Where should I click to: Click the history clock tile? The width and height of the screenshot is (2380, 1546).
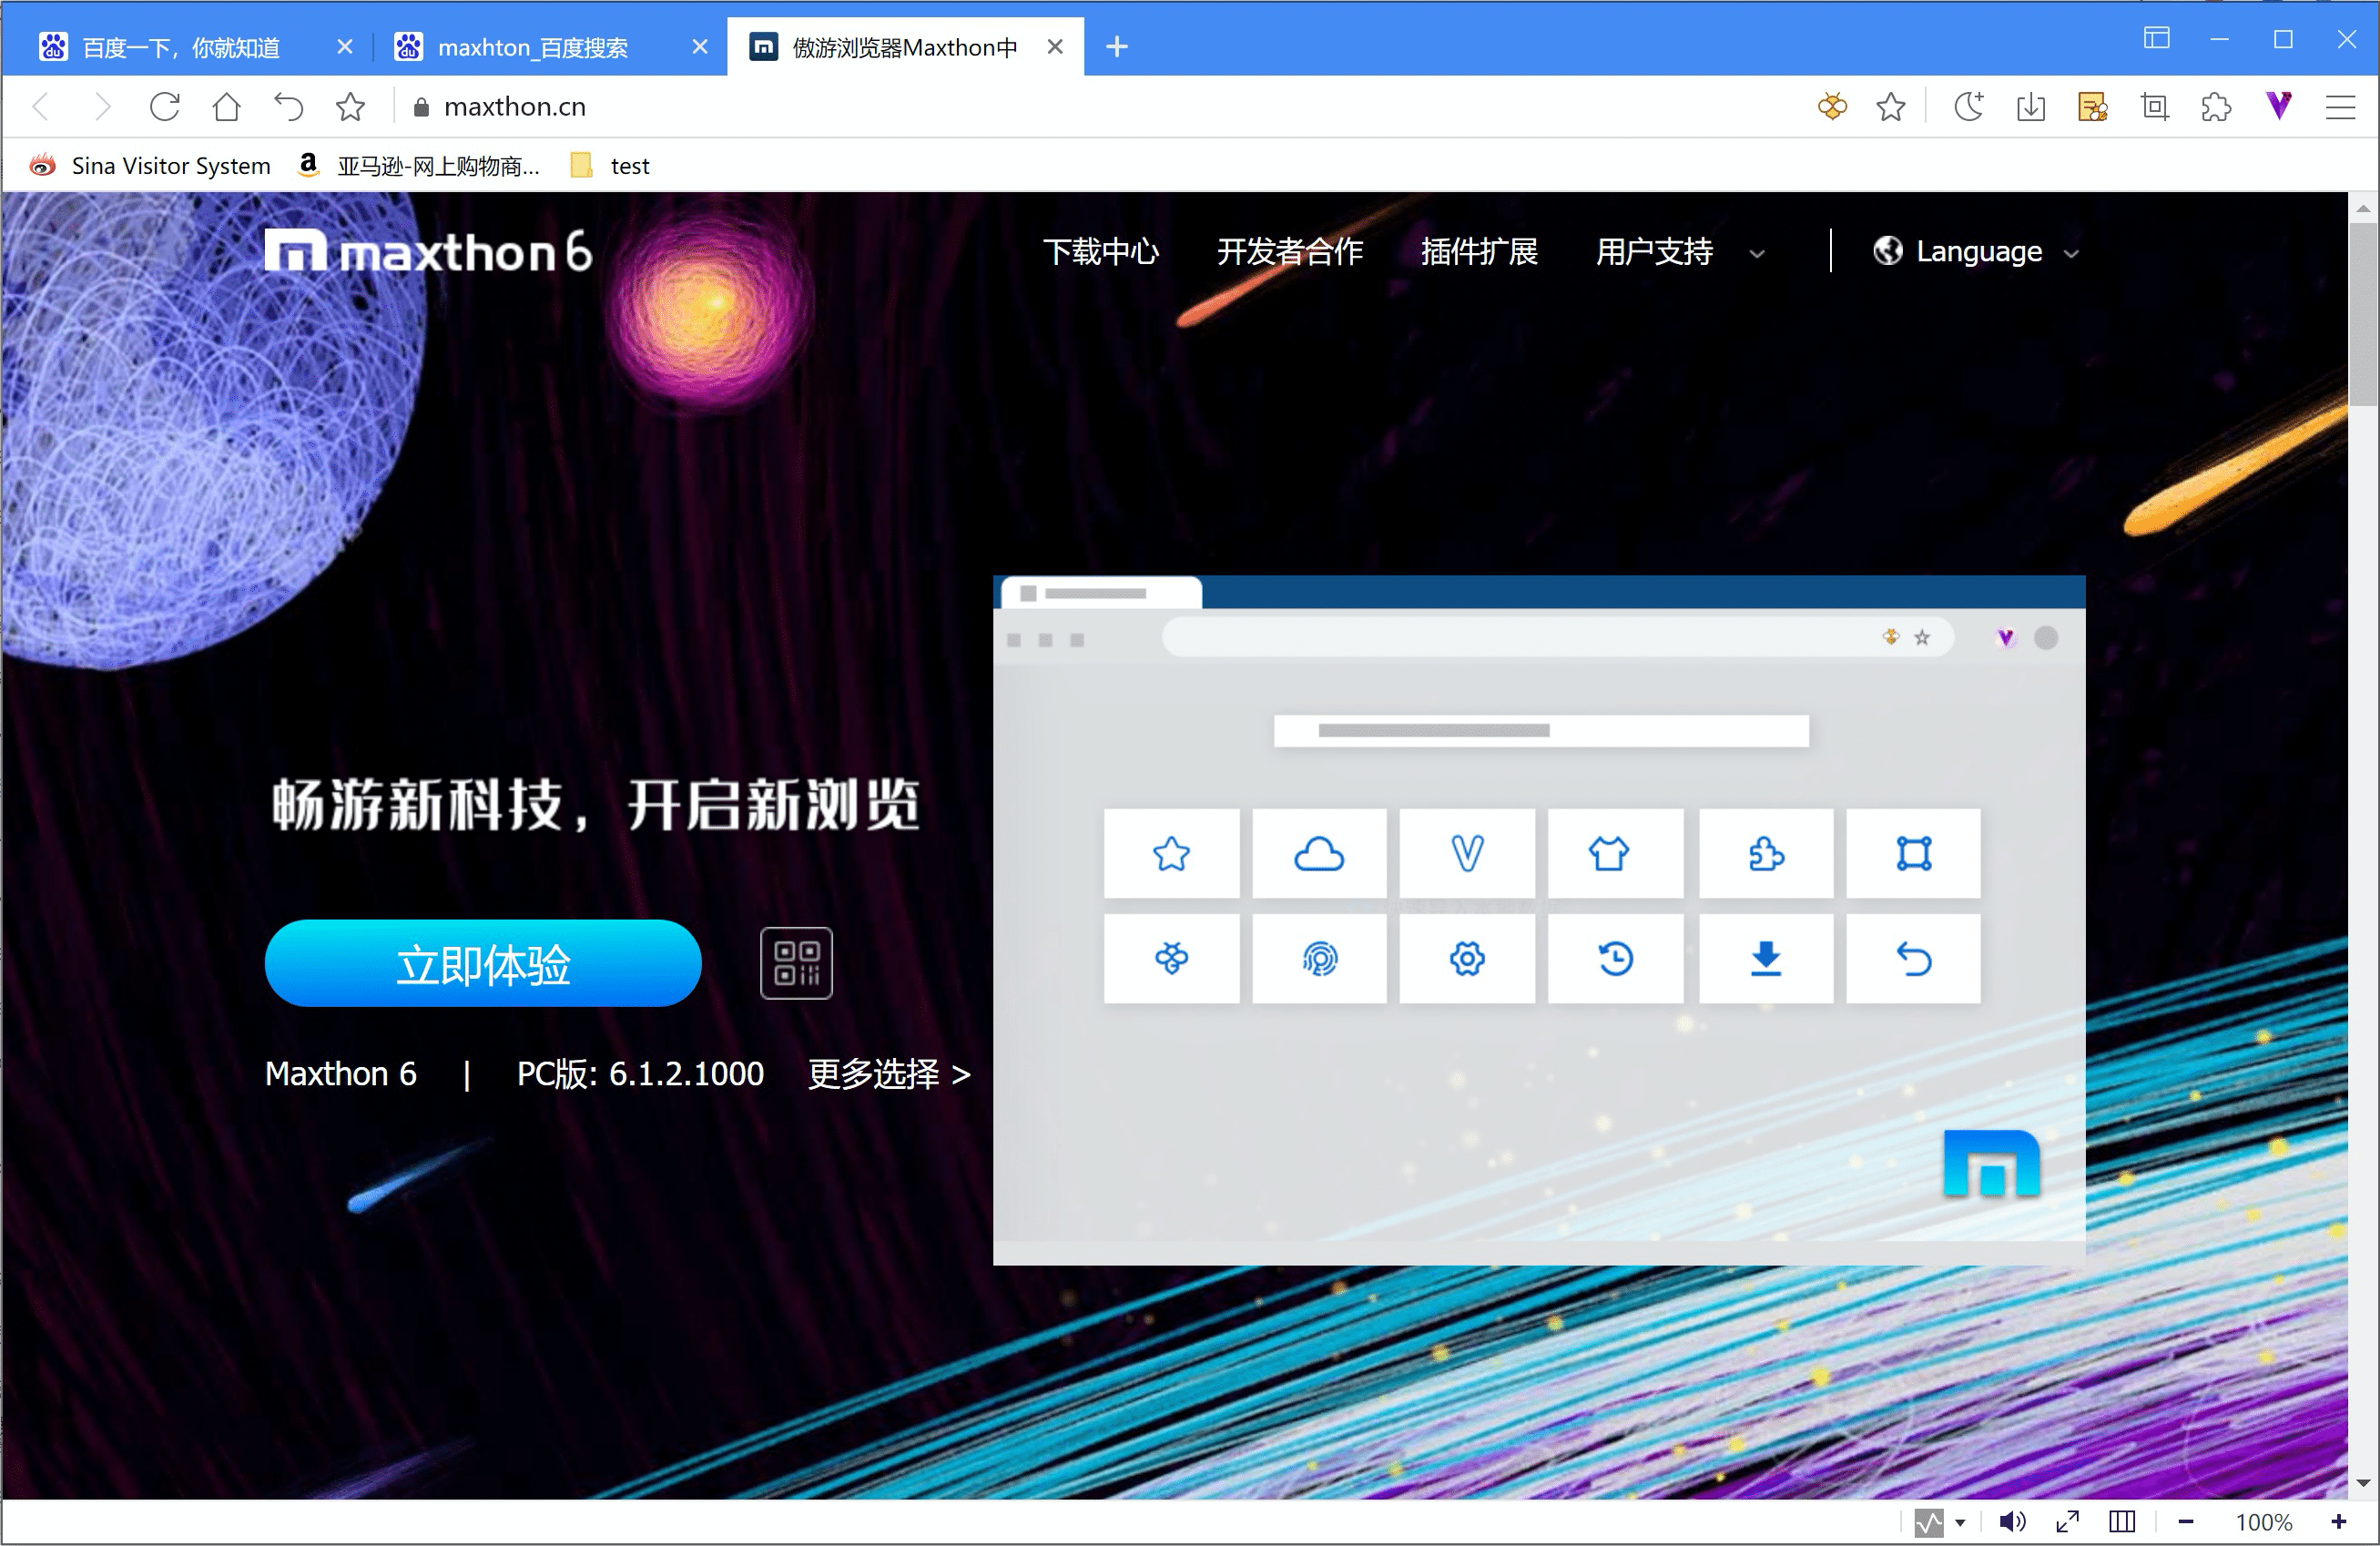pos(1615,958)
